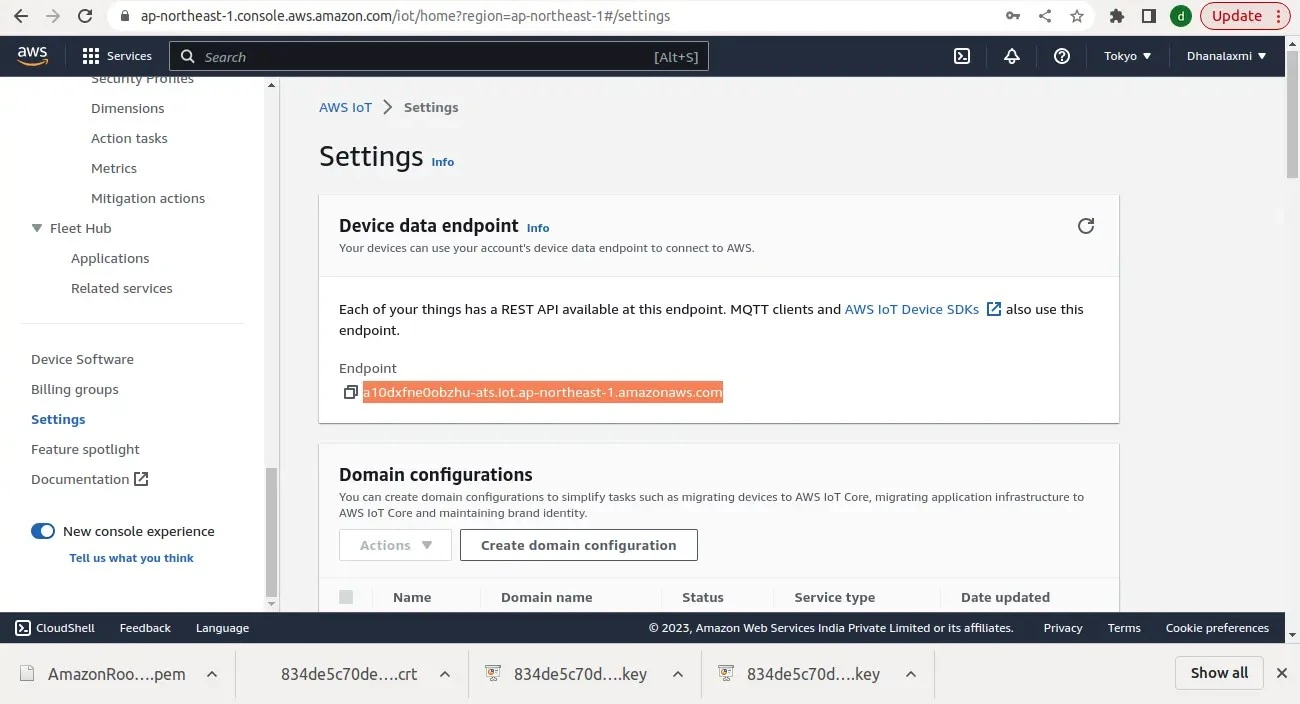Open Mitigation actions in the sidebar
Image resolution: width=1300 pixels, height=704 pixels.
[148, 198]
